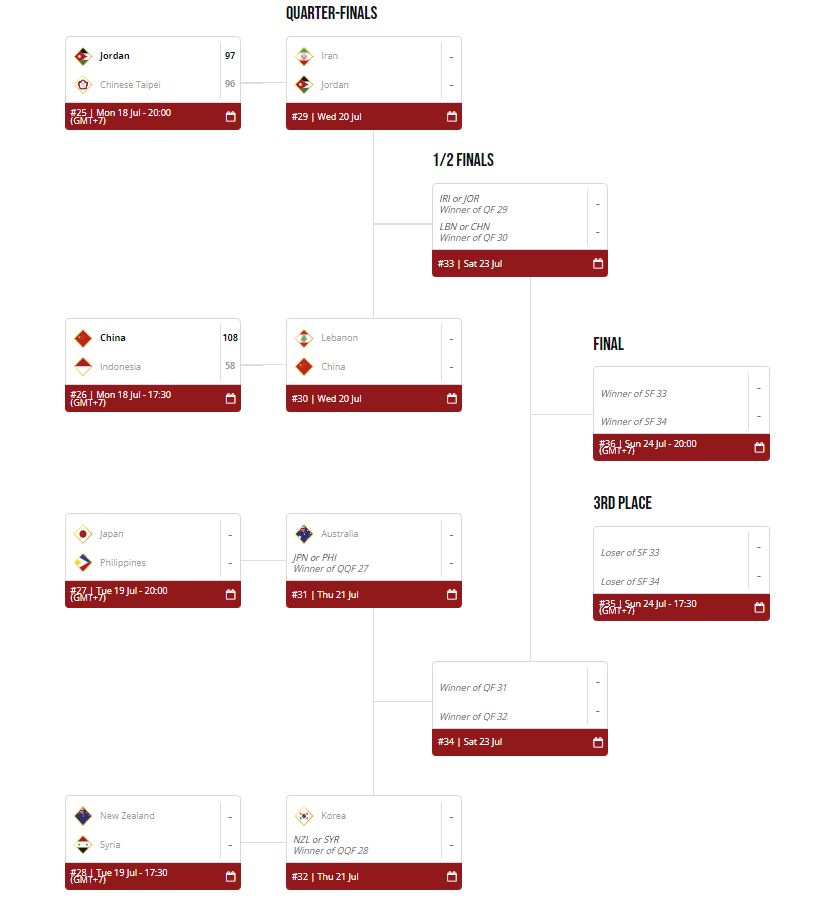This screenshot has width=821, height=909.
Task: Click calendar icon for quarter-final #29
Action: pyautogui.click(x=452, y=117)
